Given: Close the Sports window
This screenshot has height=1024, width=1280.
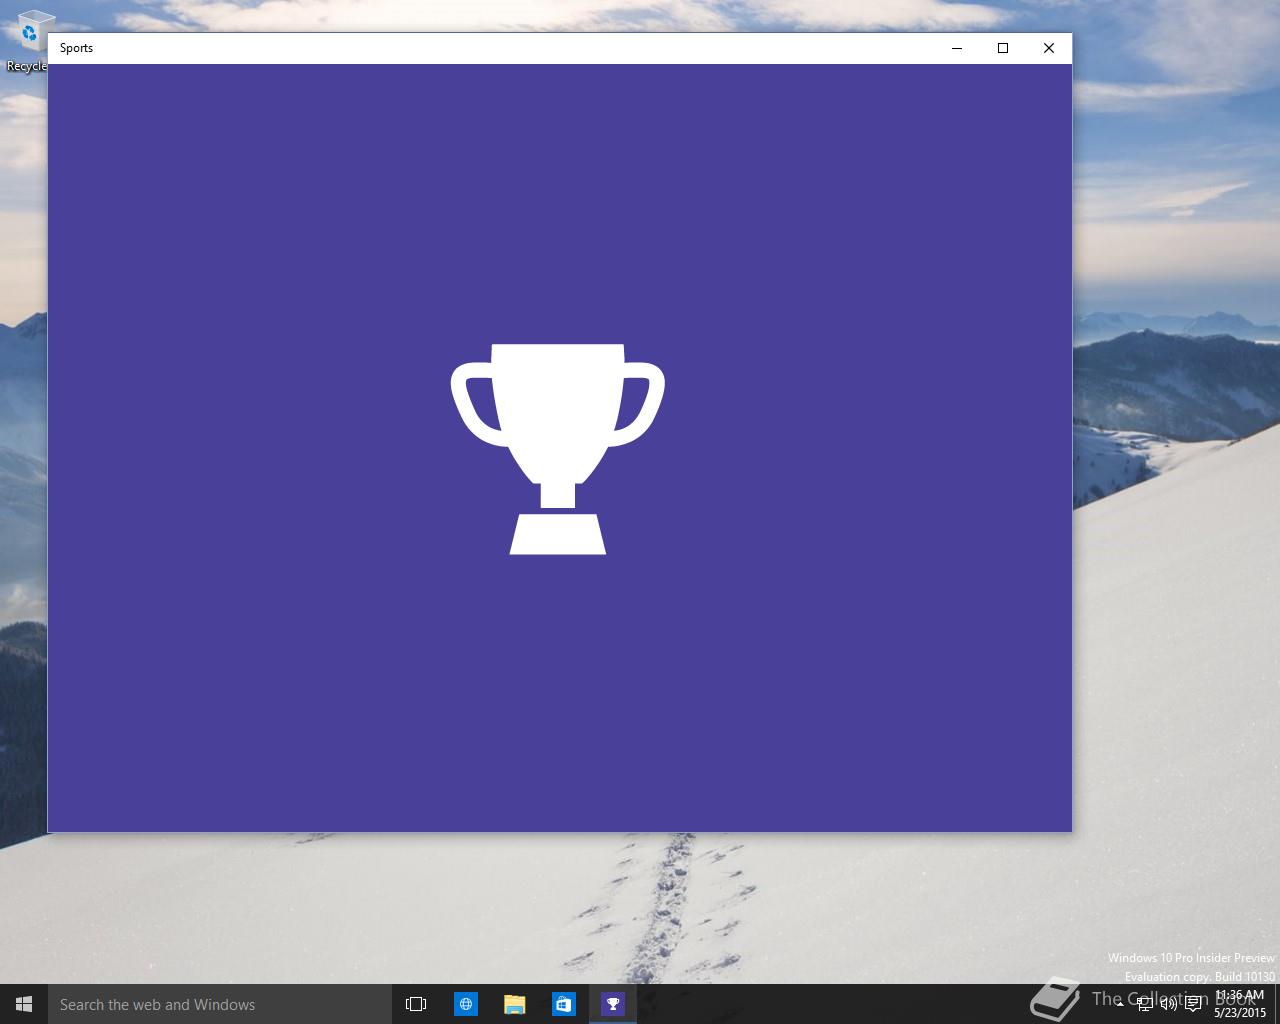Looking at the screenshot, I should [x=1049, y=48].
